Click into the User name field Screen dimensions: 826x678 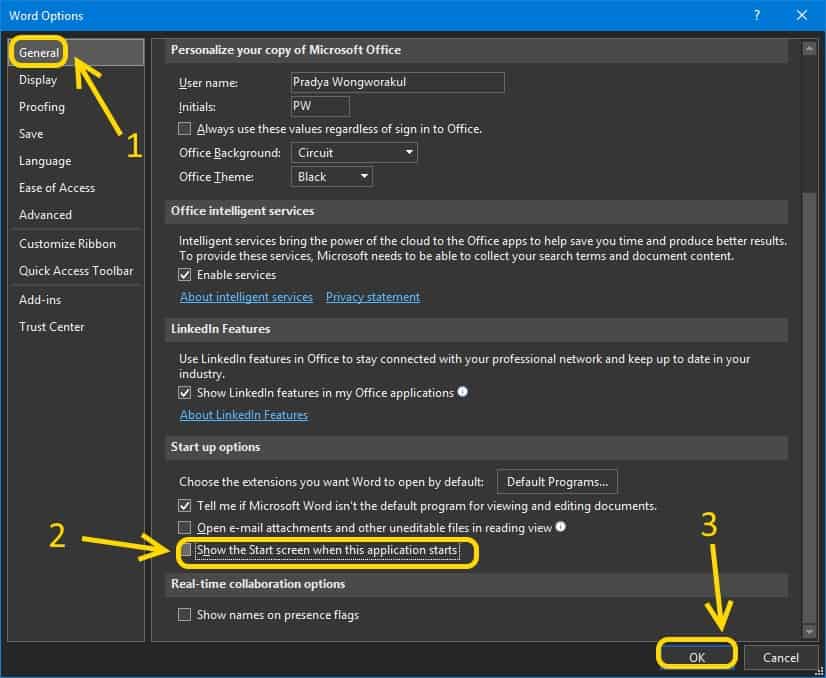tap(397, 82)
